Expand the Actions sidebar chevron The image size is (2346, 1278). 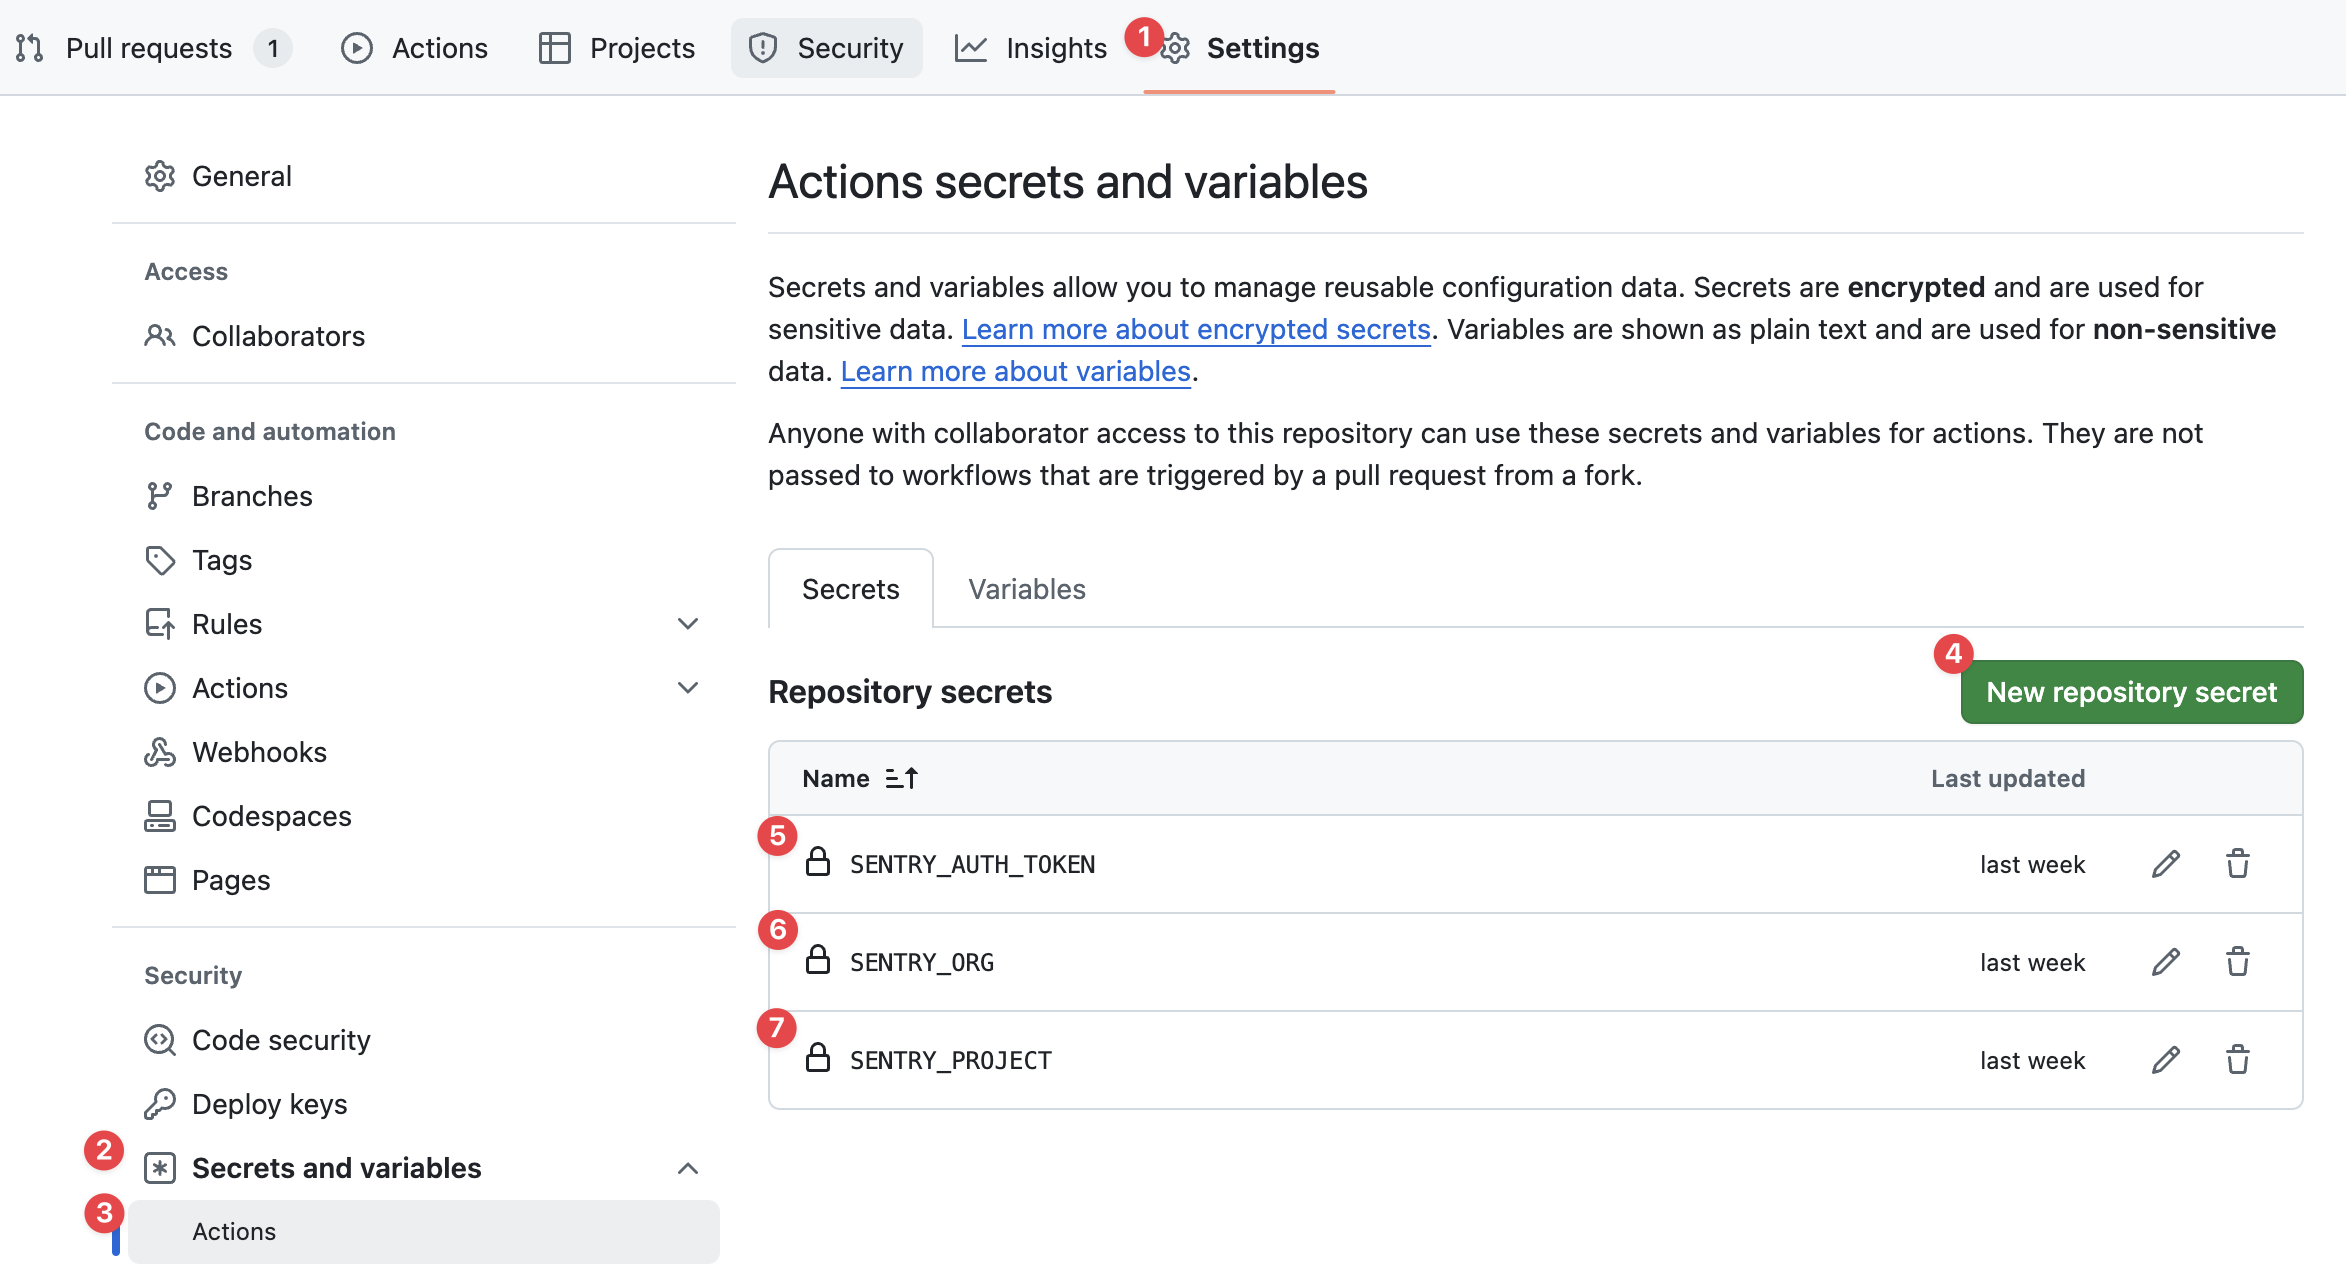click(x=687, y=687)
